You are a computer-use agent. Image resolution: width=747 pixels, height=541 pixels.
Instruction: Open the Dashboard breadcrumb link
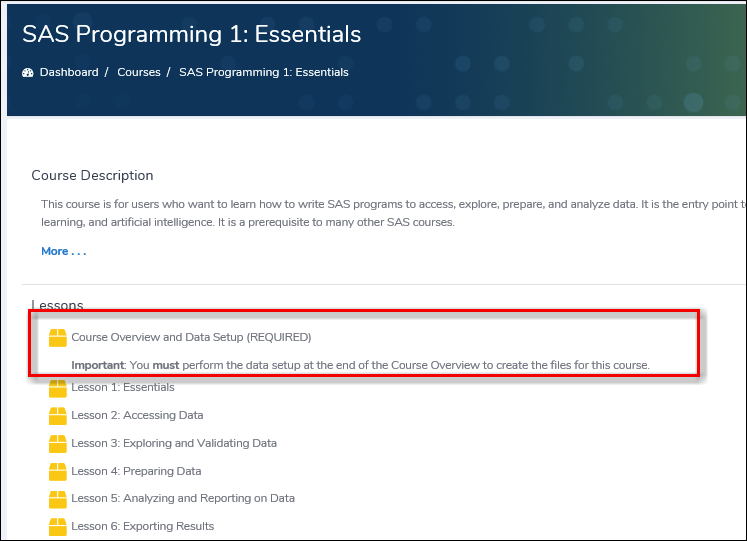point(69,72)
